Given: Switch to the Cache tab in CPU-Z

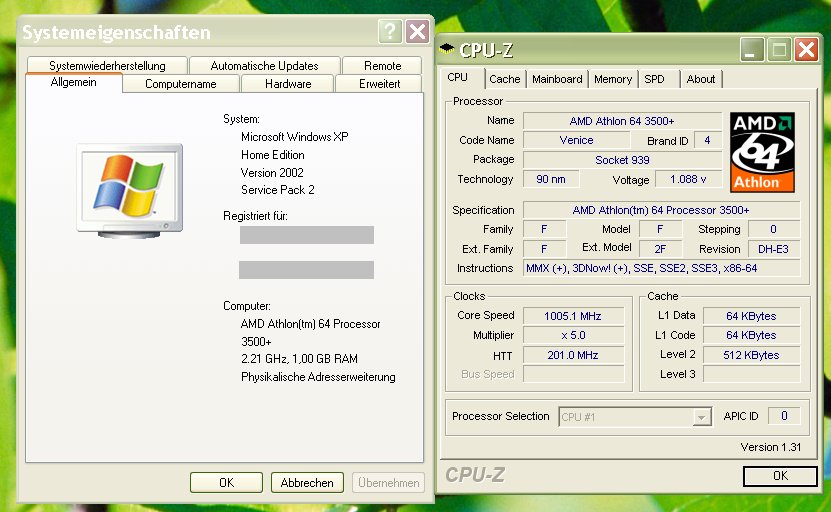Looking at the screenshot, I should (505, 79).
